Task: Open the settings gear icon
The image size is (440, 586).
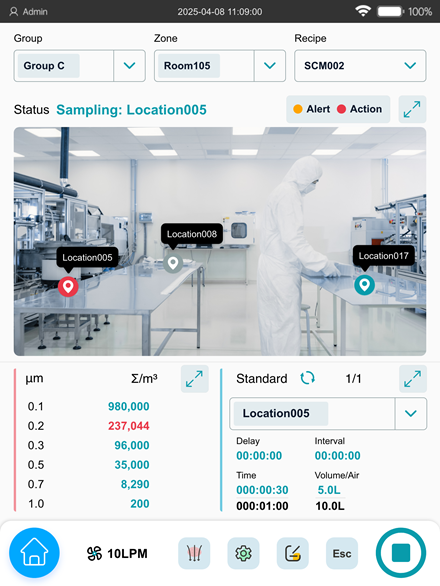Action: [243, 553]
